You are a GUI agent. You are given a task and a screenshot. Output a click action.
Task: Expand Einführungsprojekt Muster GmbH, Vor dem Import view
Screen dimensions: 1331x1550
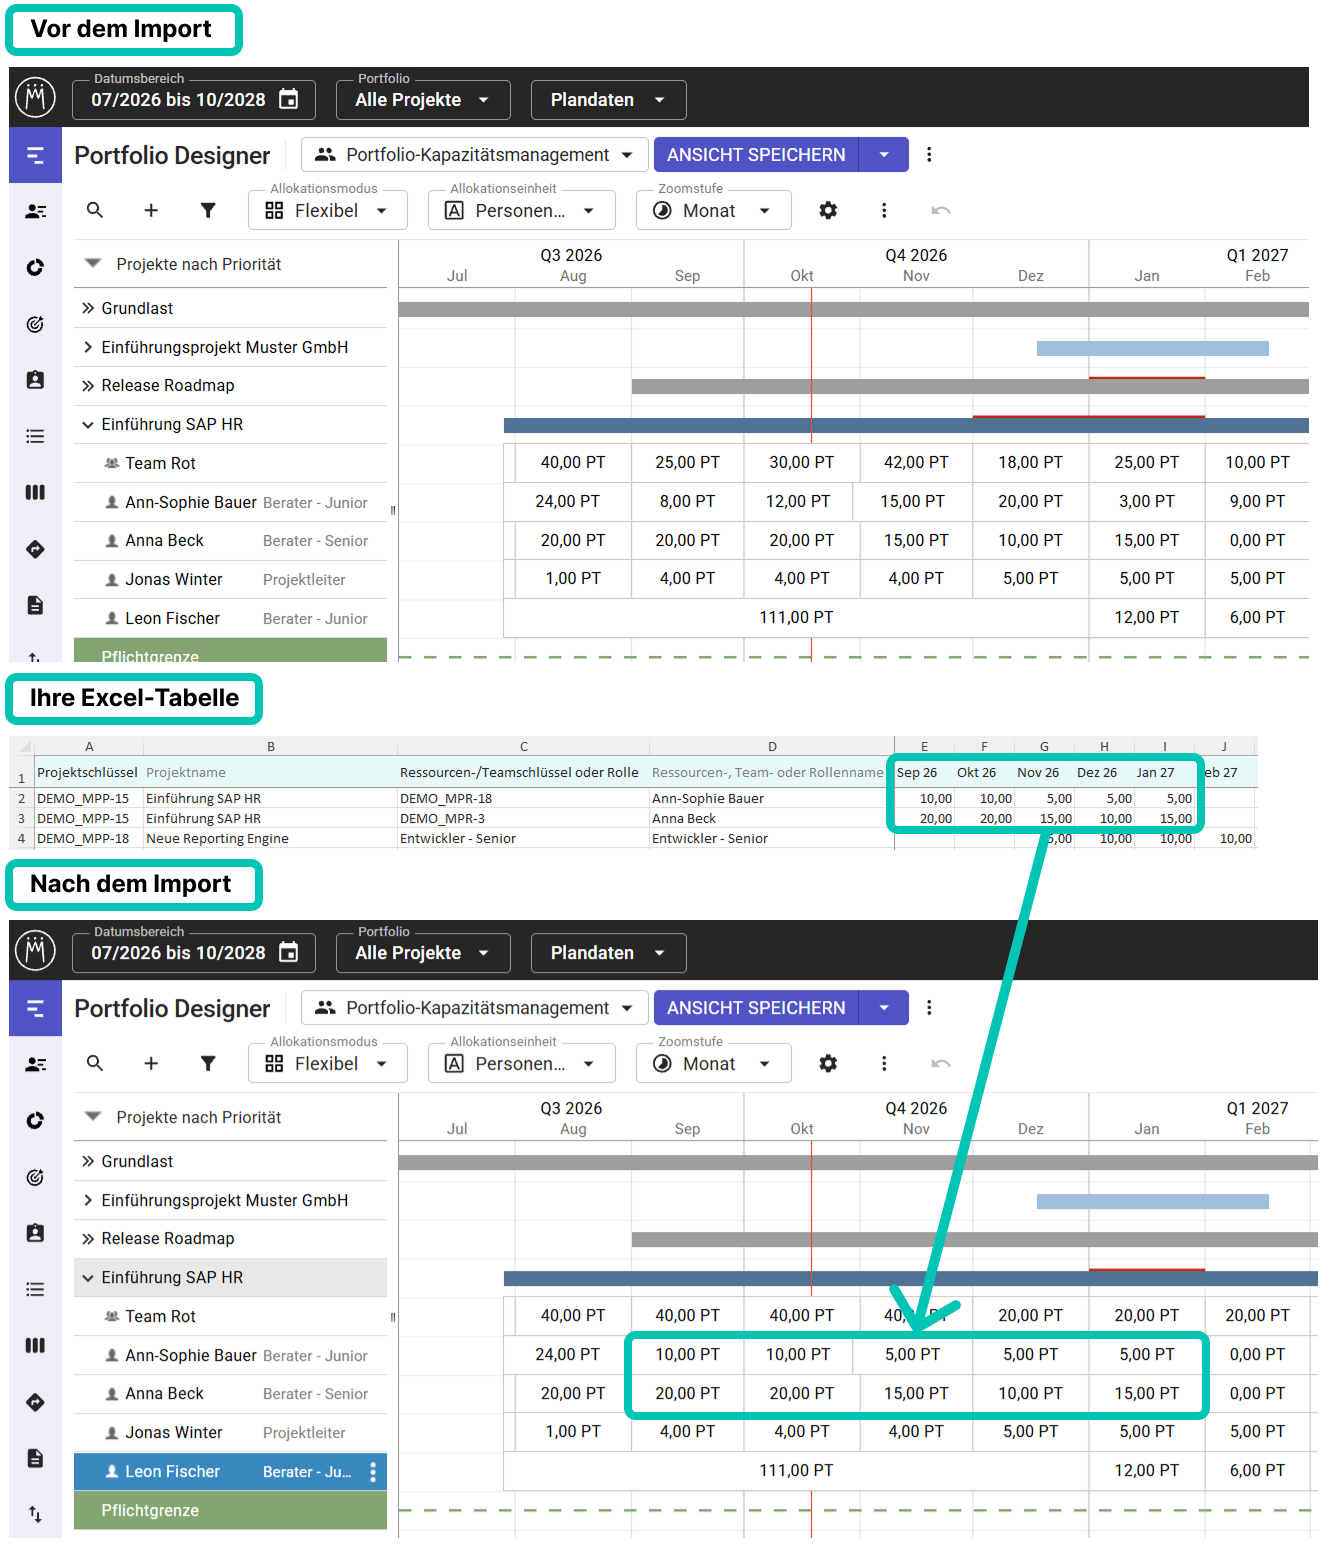click(x=88, y=347)
